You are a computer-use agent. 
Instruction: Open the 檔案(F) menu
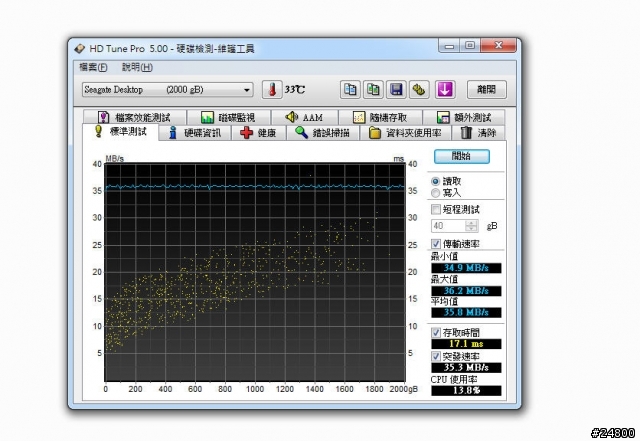pyautogui.click(x=93, y=67)
